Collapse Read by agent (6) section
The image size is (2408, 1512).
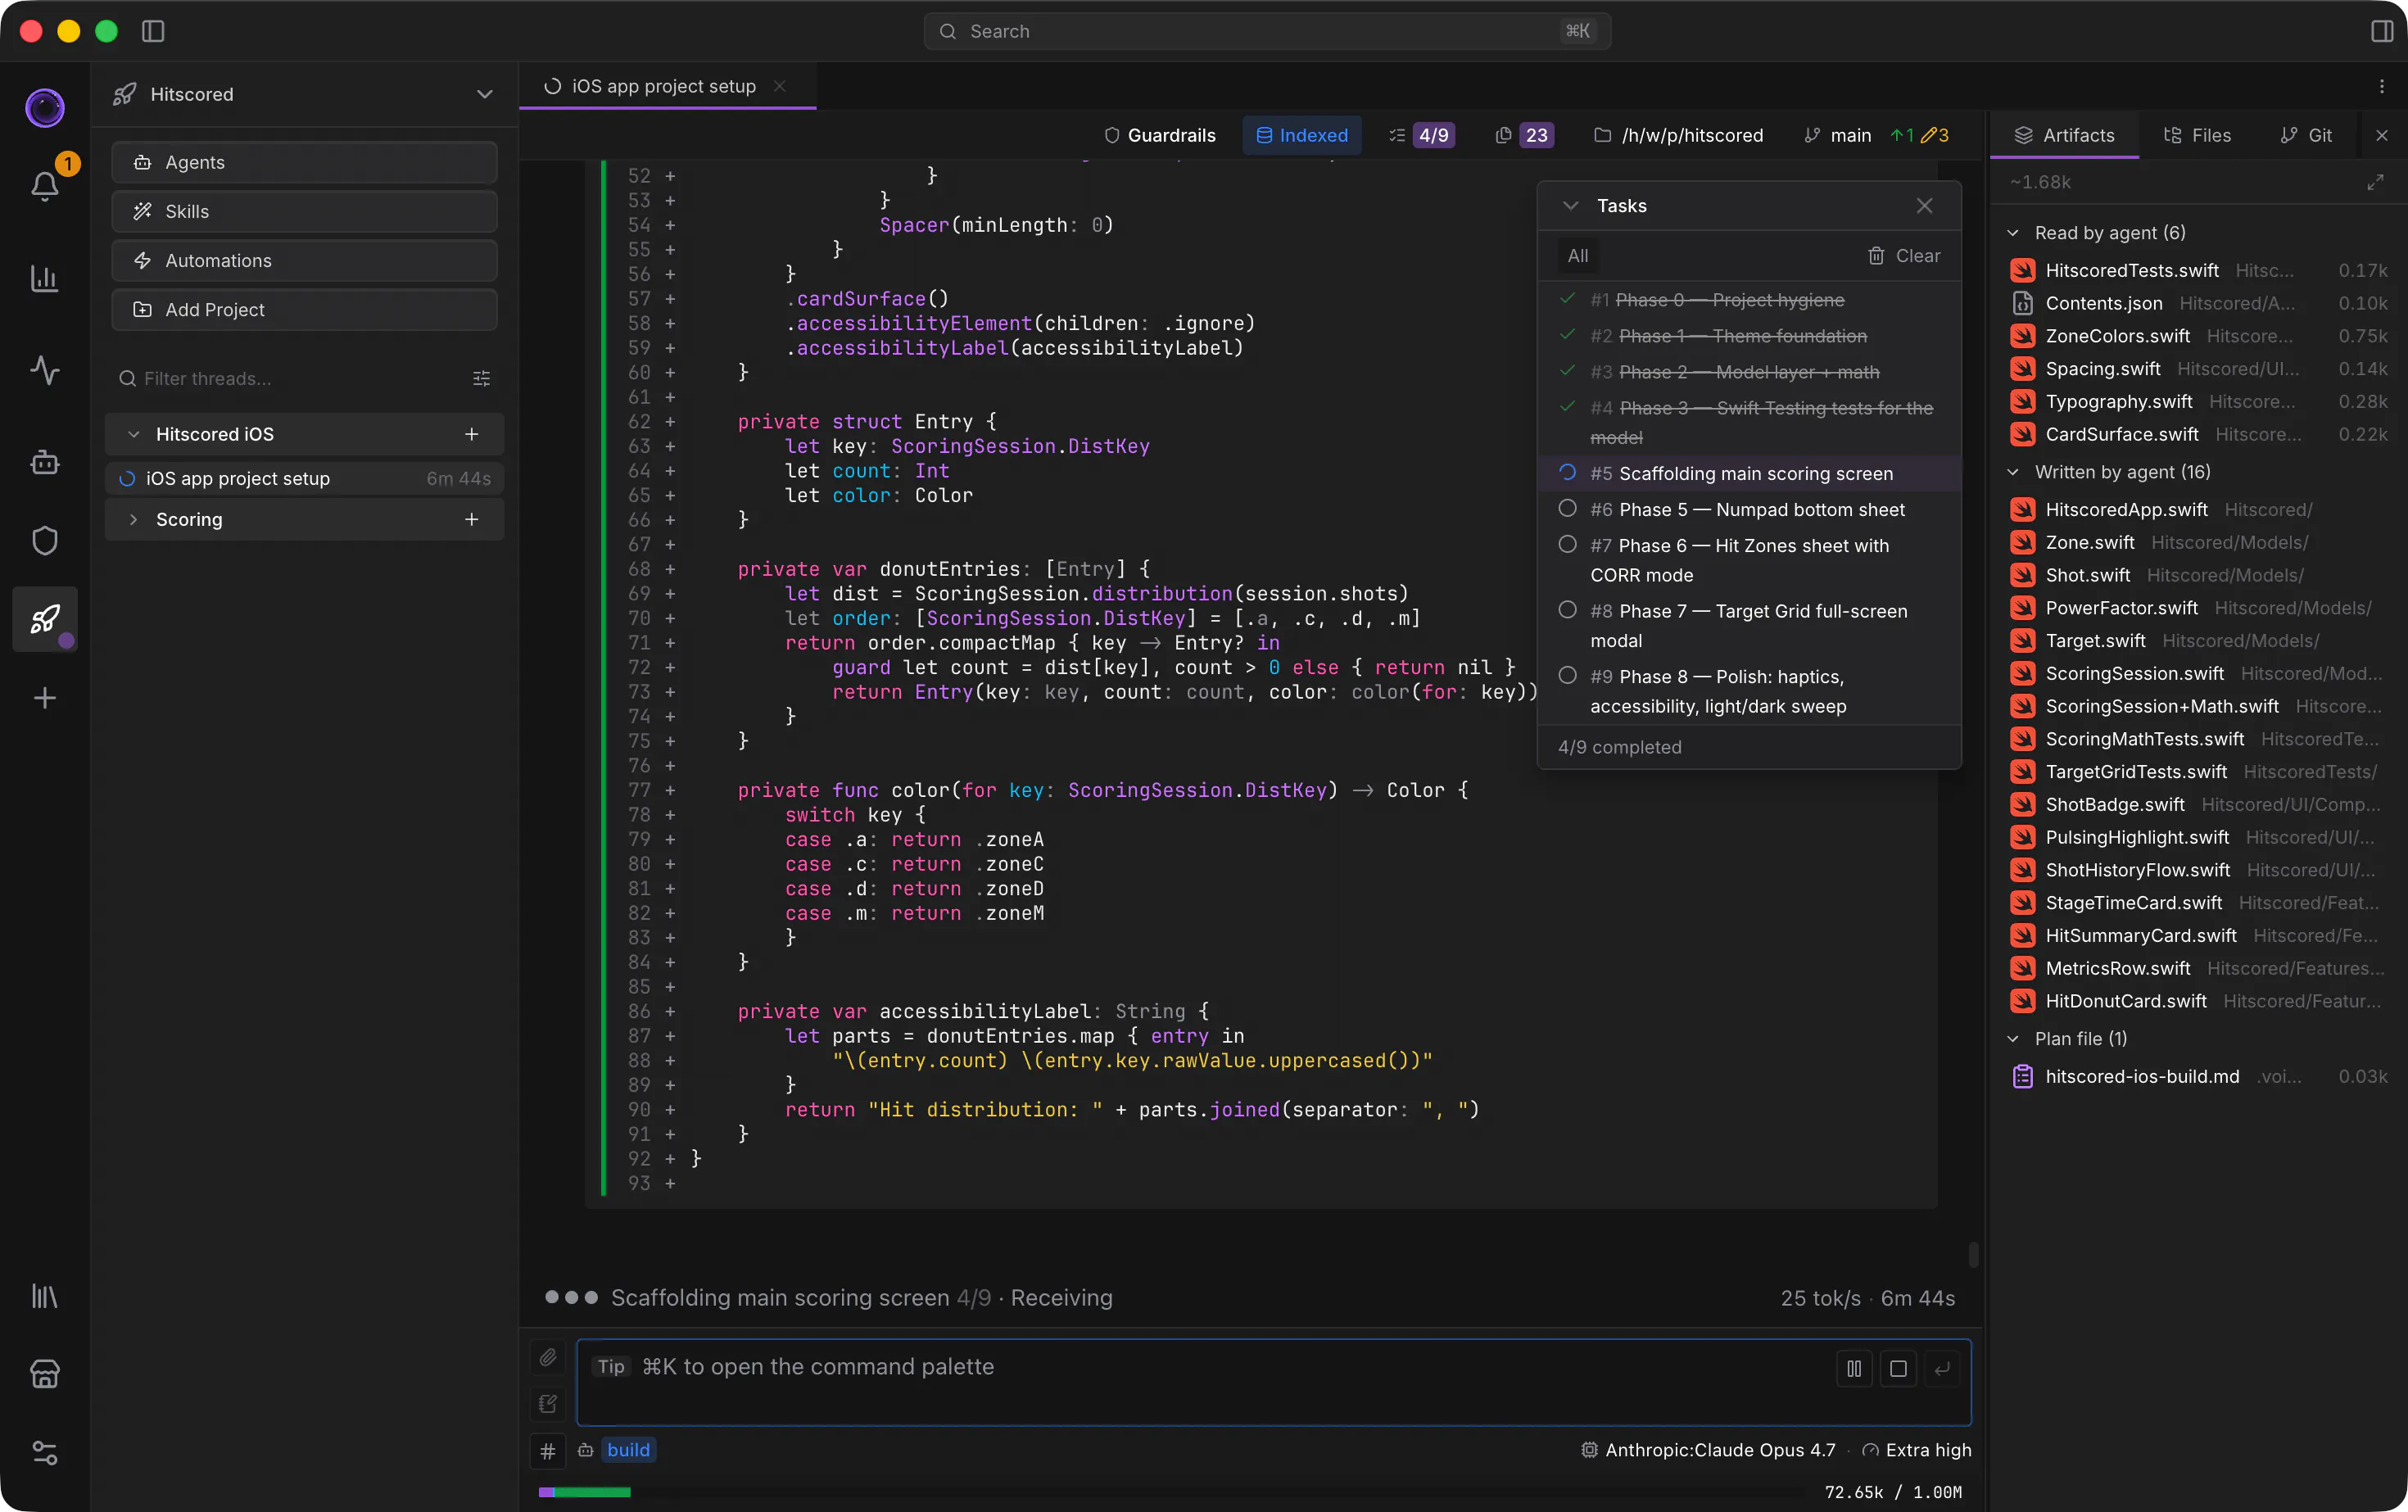(x=2013, y=233)
